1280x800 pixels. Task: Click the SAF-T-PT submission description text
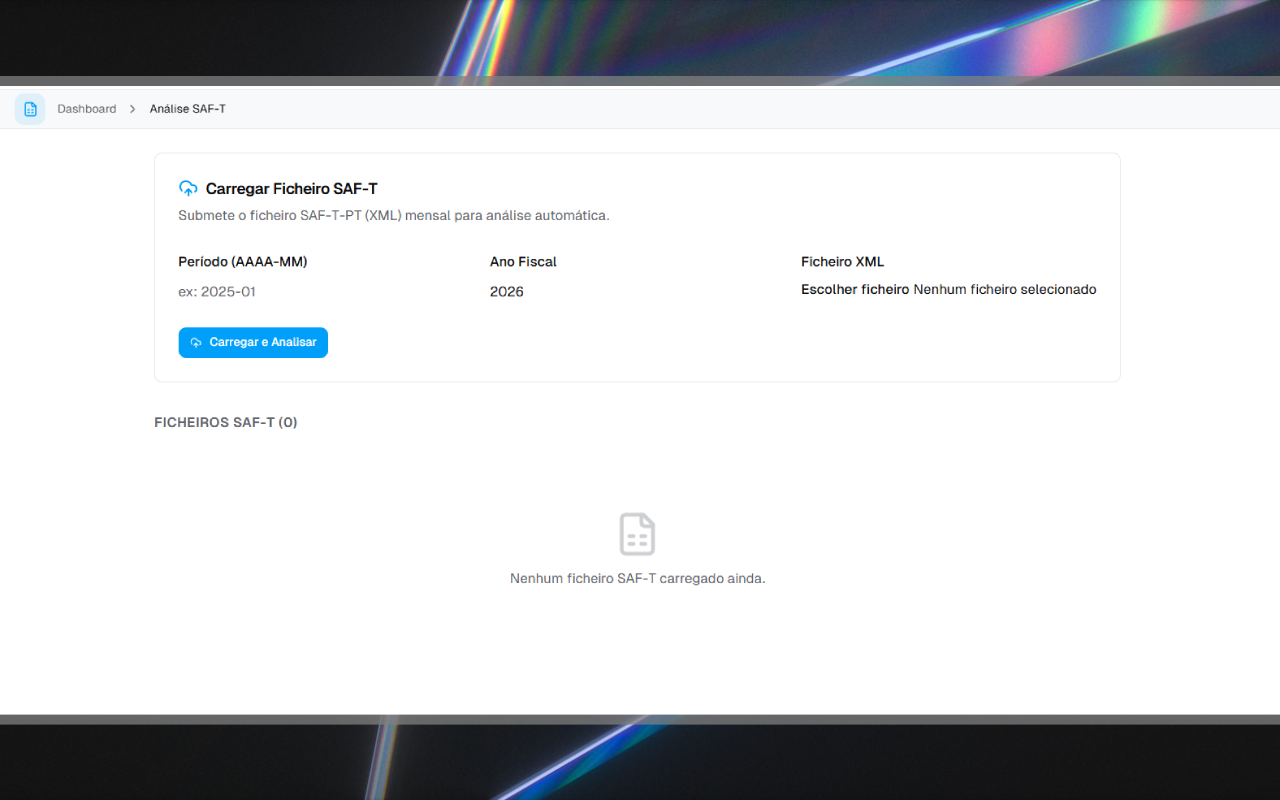393,215
